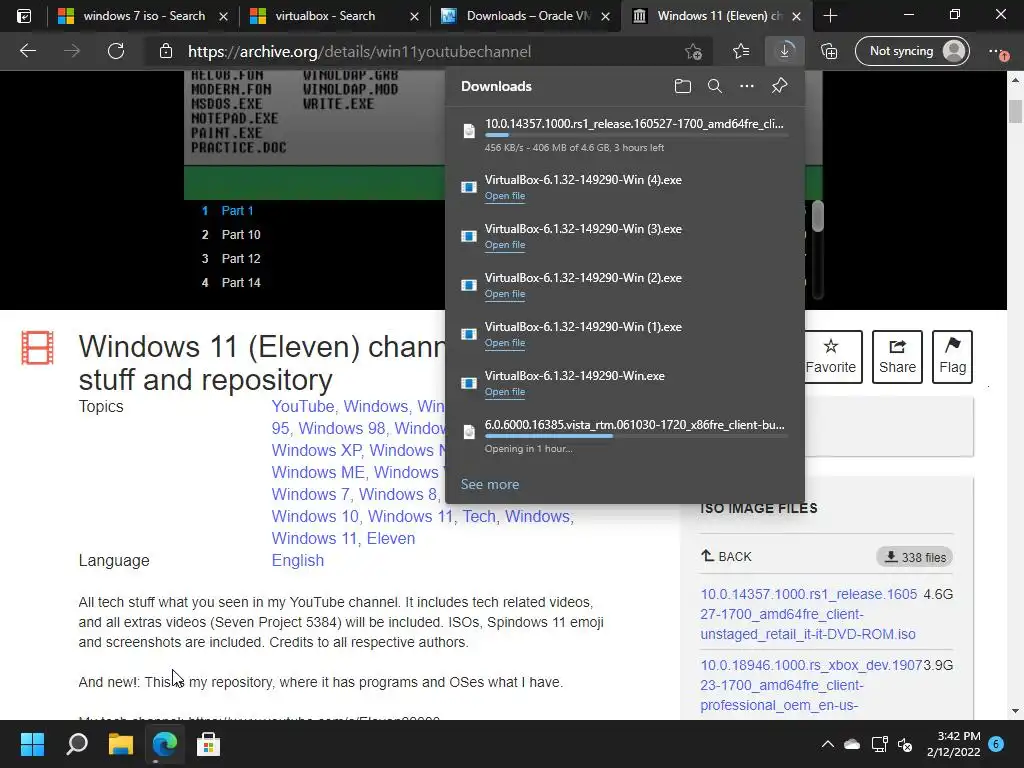Open the YouTube topic link

click(x=302, y=406)
